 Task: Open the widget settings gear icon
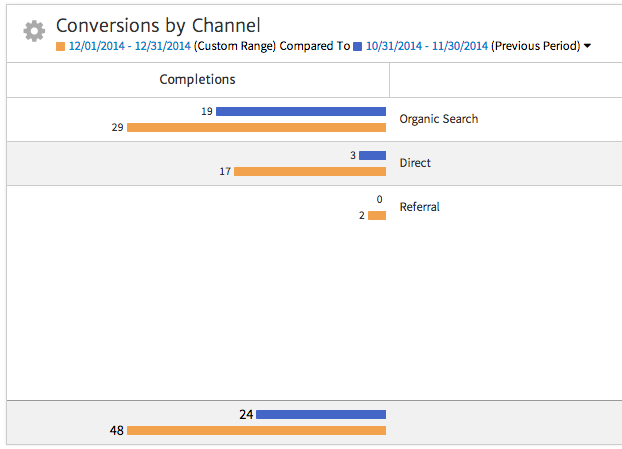click(34, 31)
